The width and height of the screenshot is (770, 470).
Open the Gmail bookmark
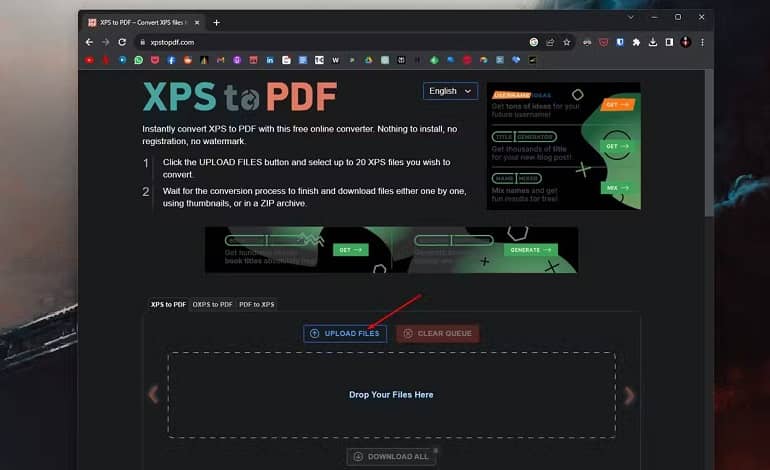click(x=220, y=60)
